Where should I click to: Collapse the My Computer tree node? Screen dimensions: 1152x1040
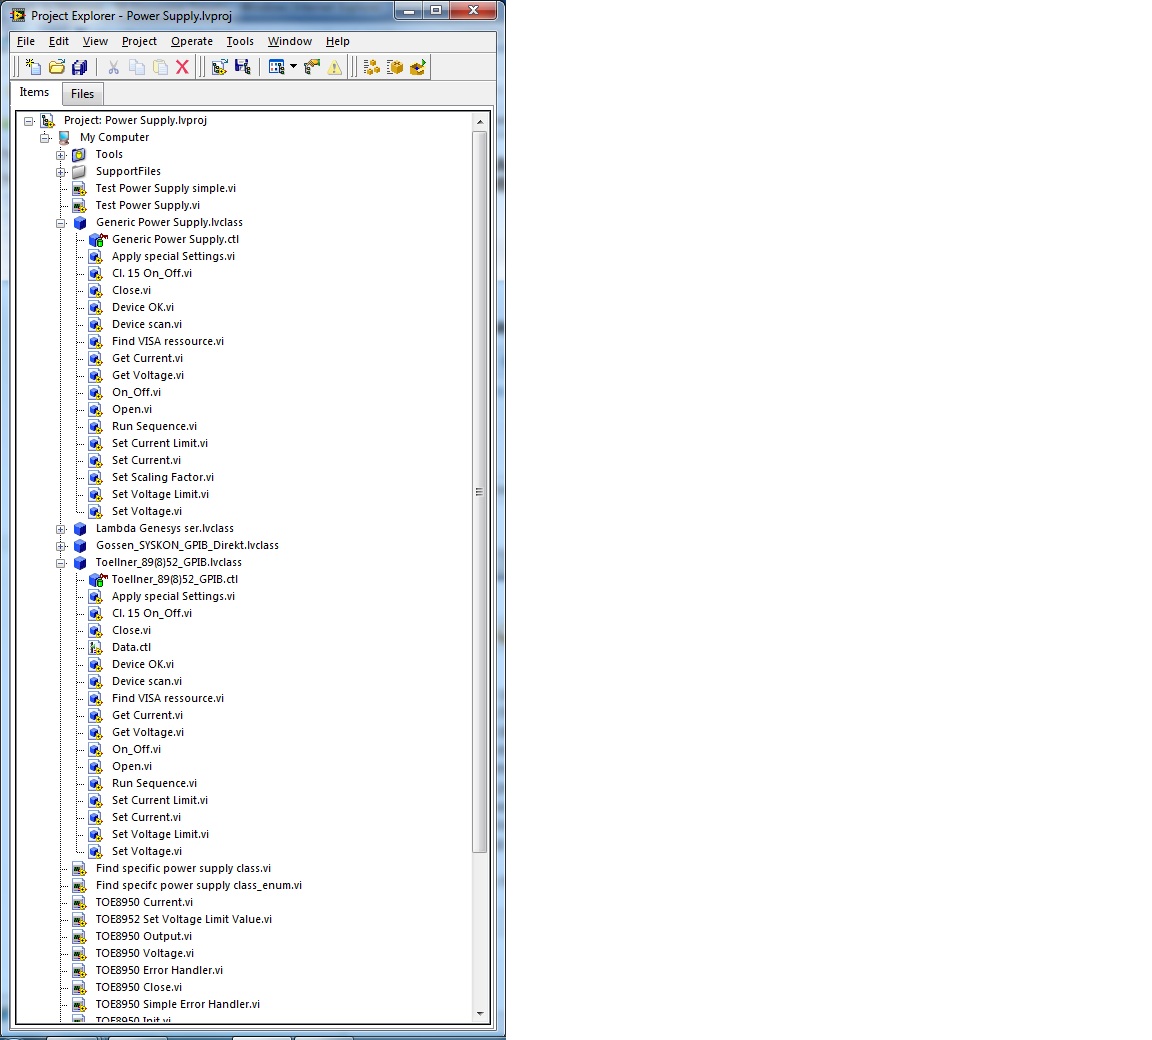46,138
